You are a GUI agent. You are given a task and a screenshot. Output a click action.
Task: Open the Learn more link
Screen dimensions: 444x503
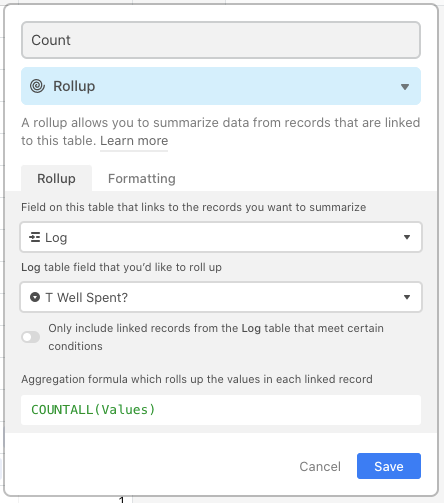tap(134, 141)
